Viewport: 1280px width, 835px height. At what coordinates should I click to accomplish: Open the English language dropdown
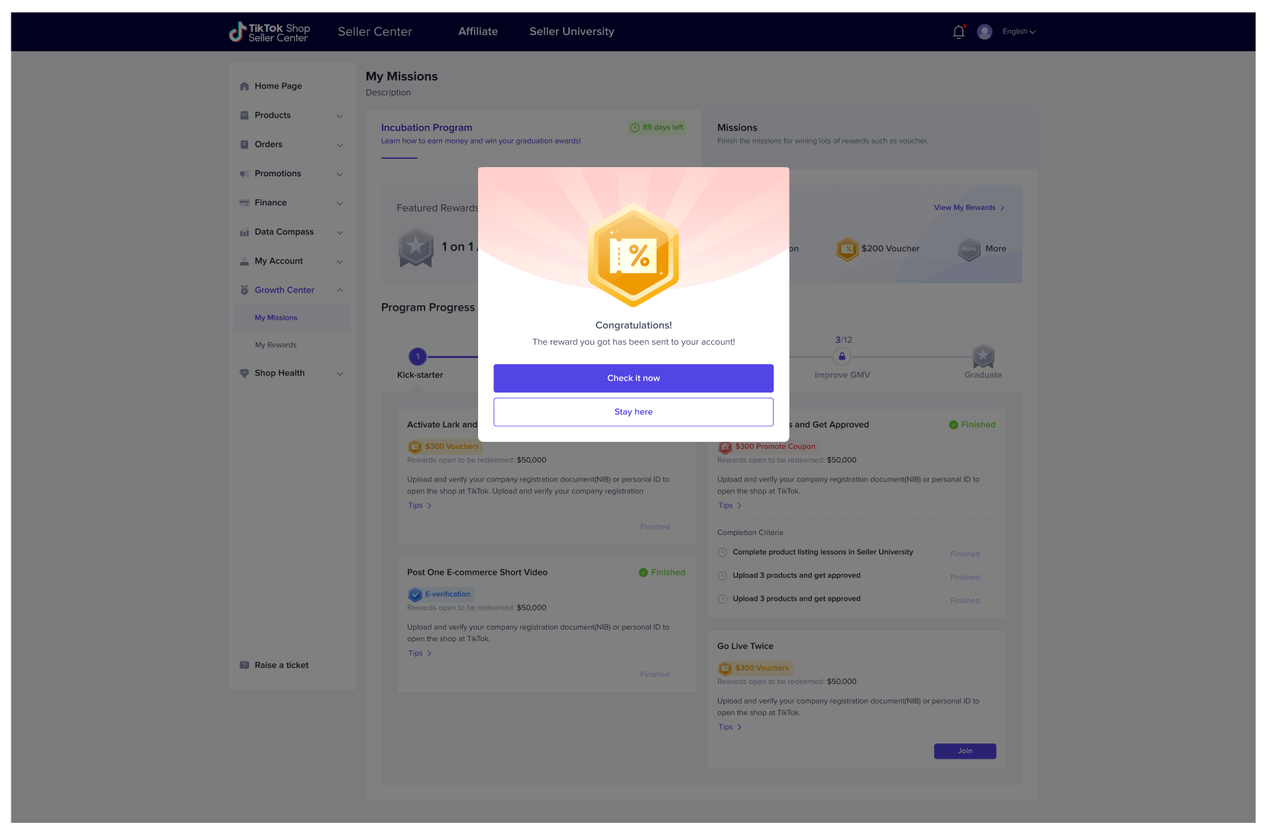pos(1019,32)
